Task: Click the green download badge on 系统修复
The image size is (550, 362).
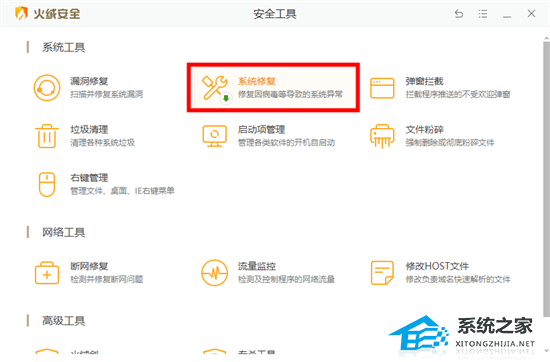Action: click(x=226, y=99)
